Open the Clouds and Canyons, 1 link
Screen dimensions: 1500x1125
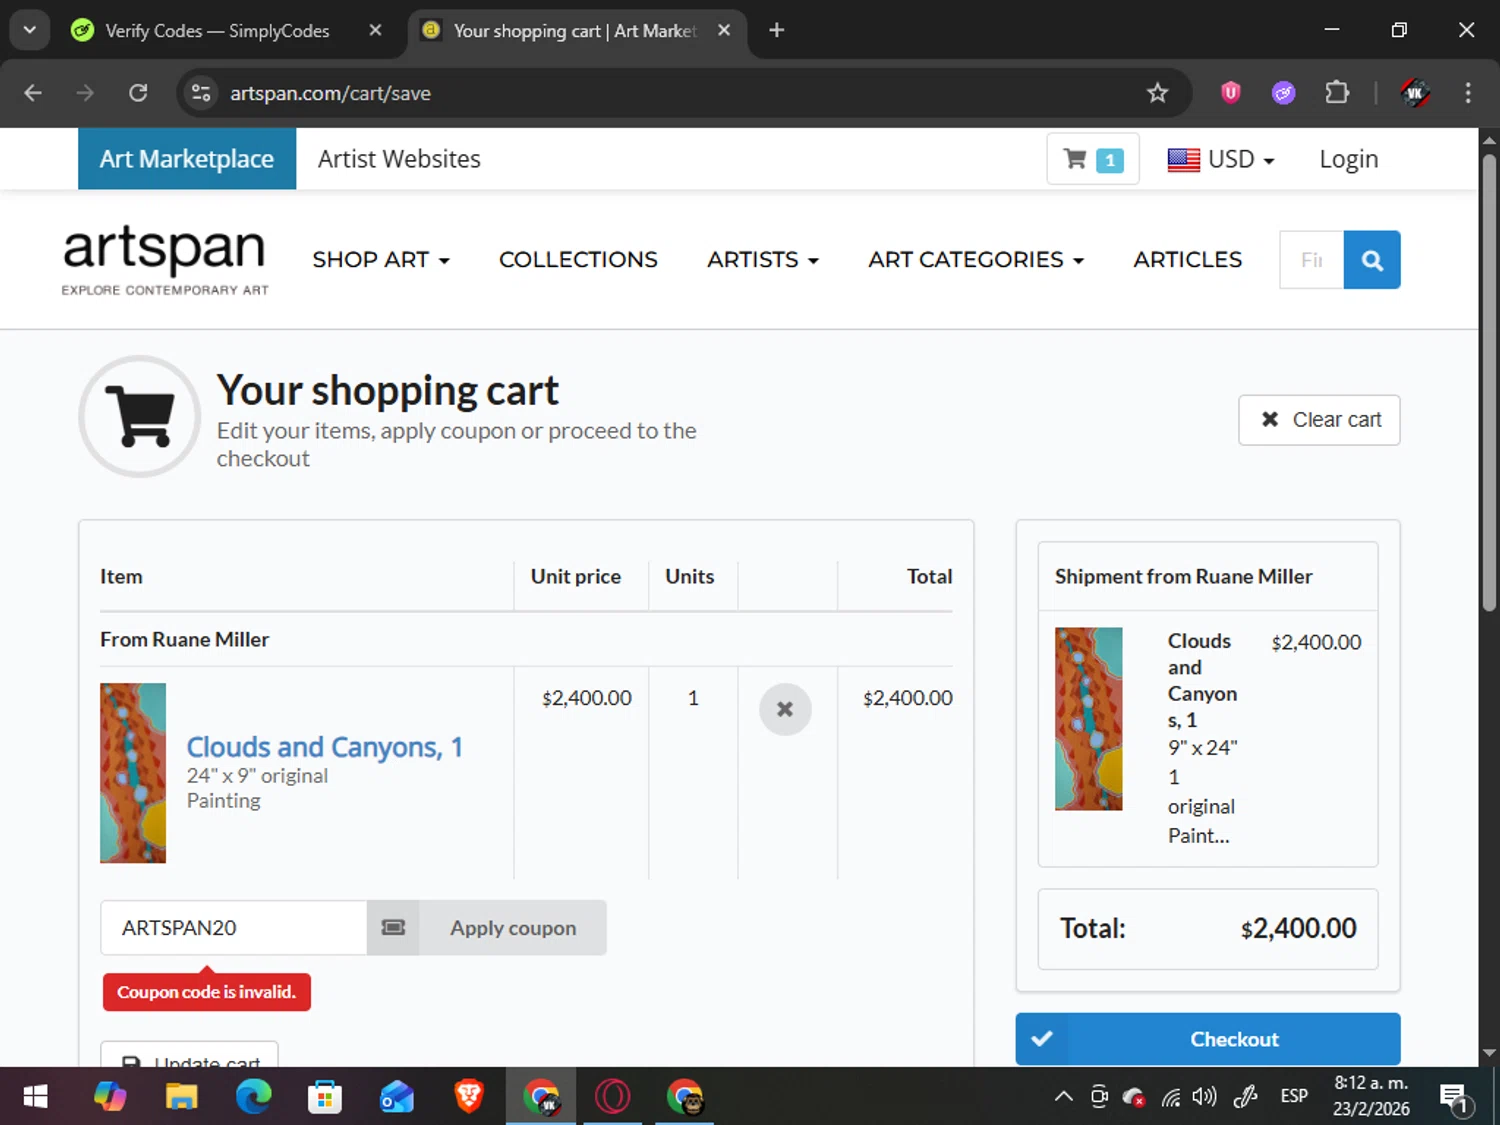pos(324,747)
